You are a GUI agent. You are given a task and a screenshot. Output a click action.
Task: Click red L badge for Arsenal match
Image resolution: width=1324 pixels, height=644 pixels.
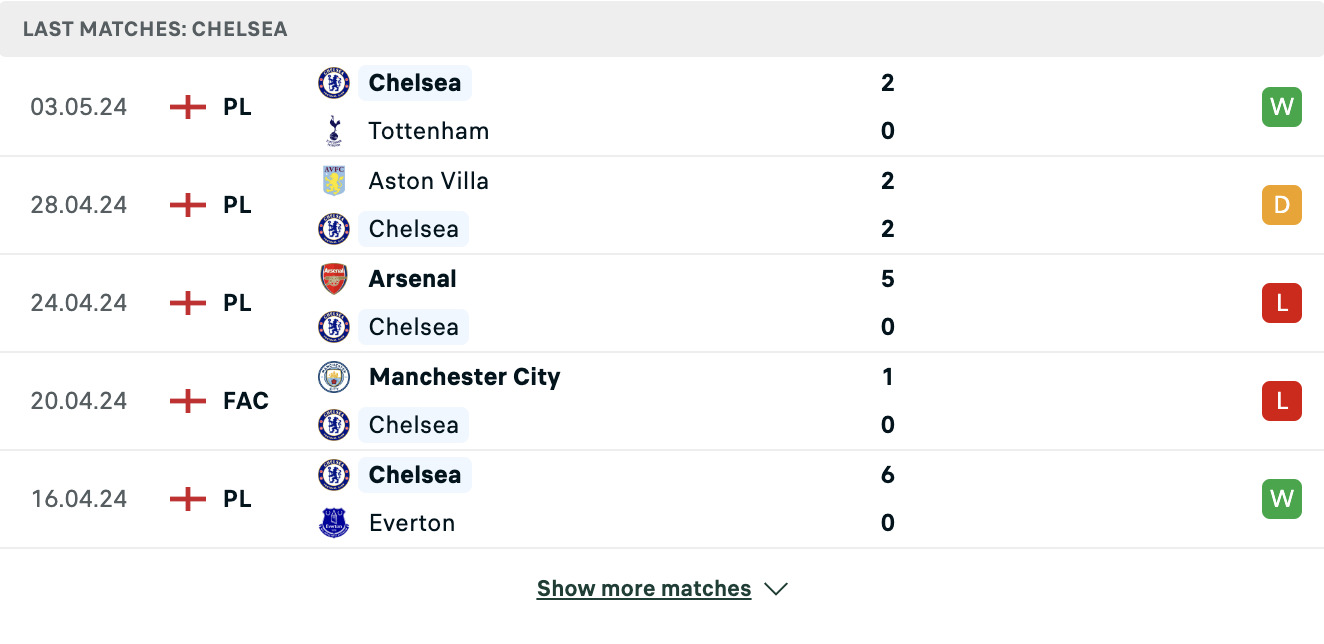pos(1282,303)
